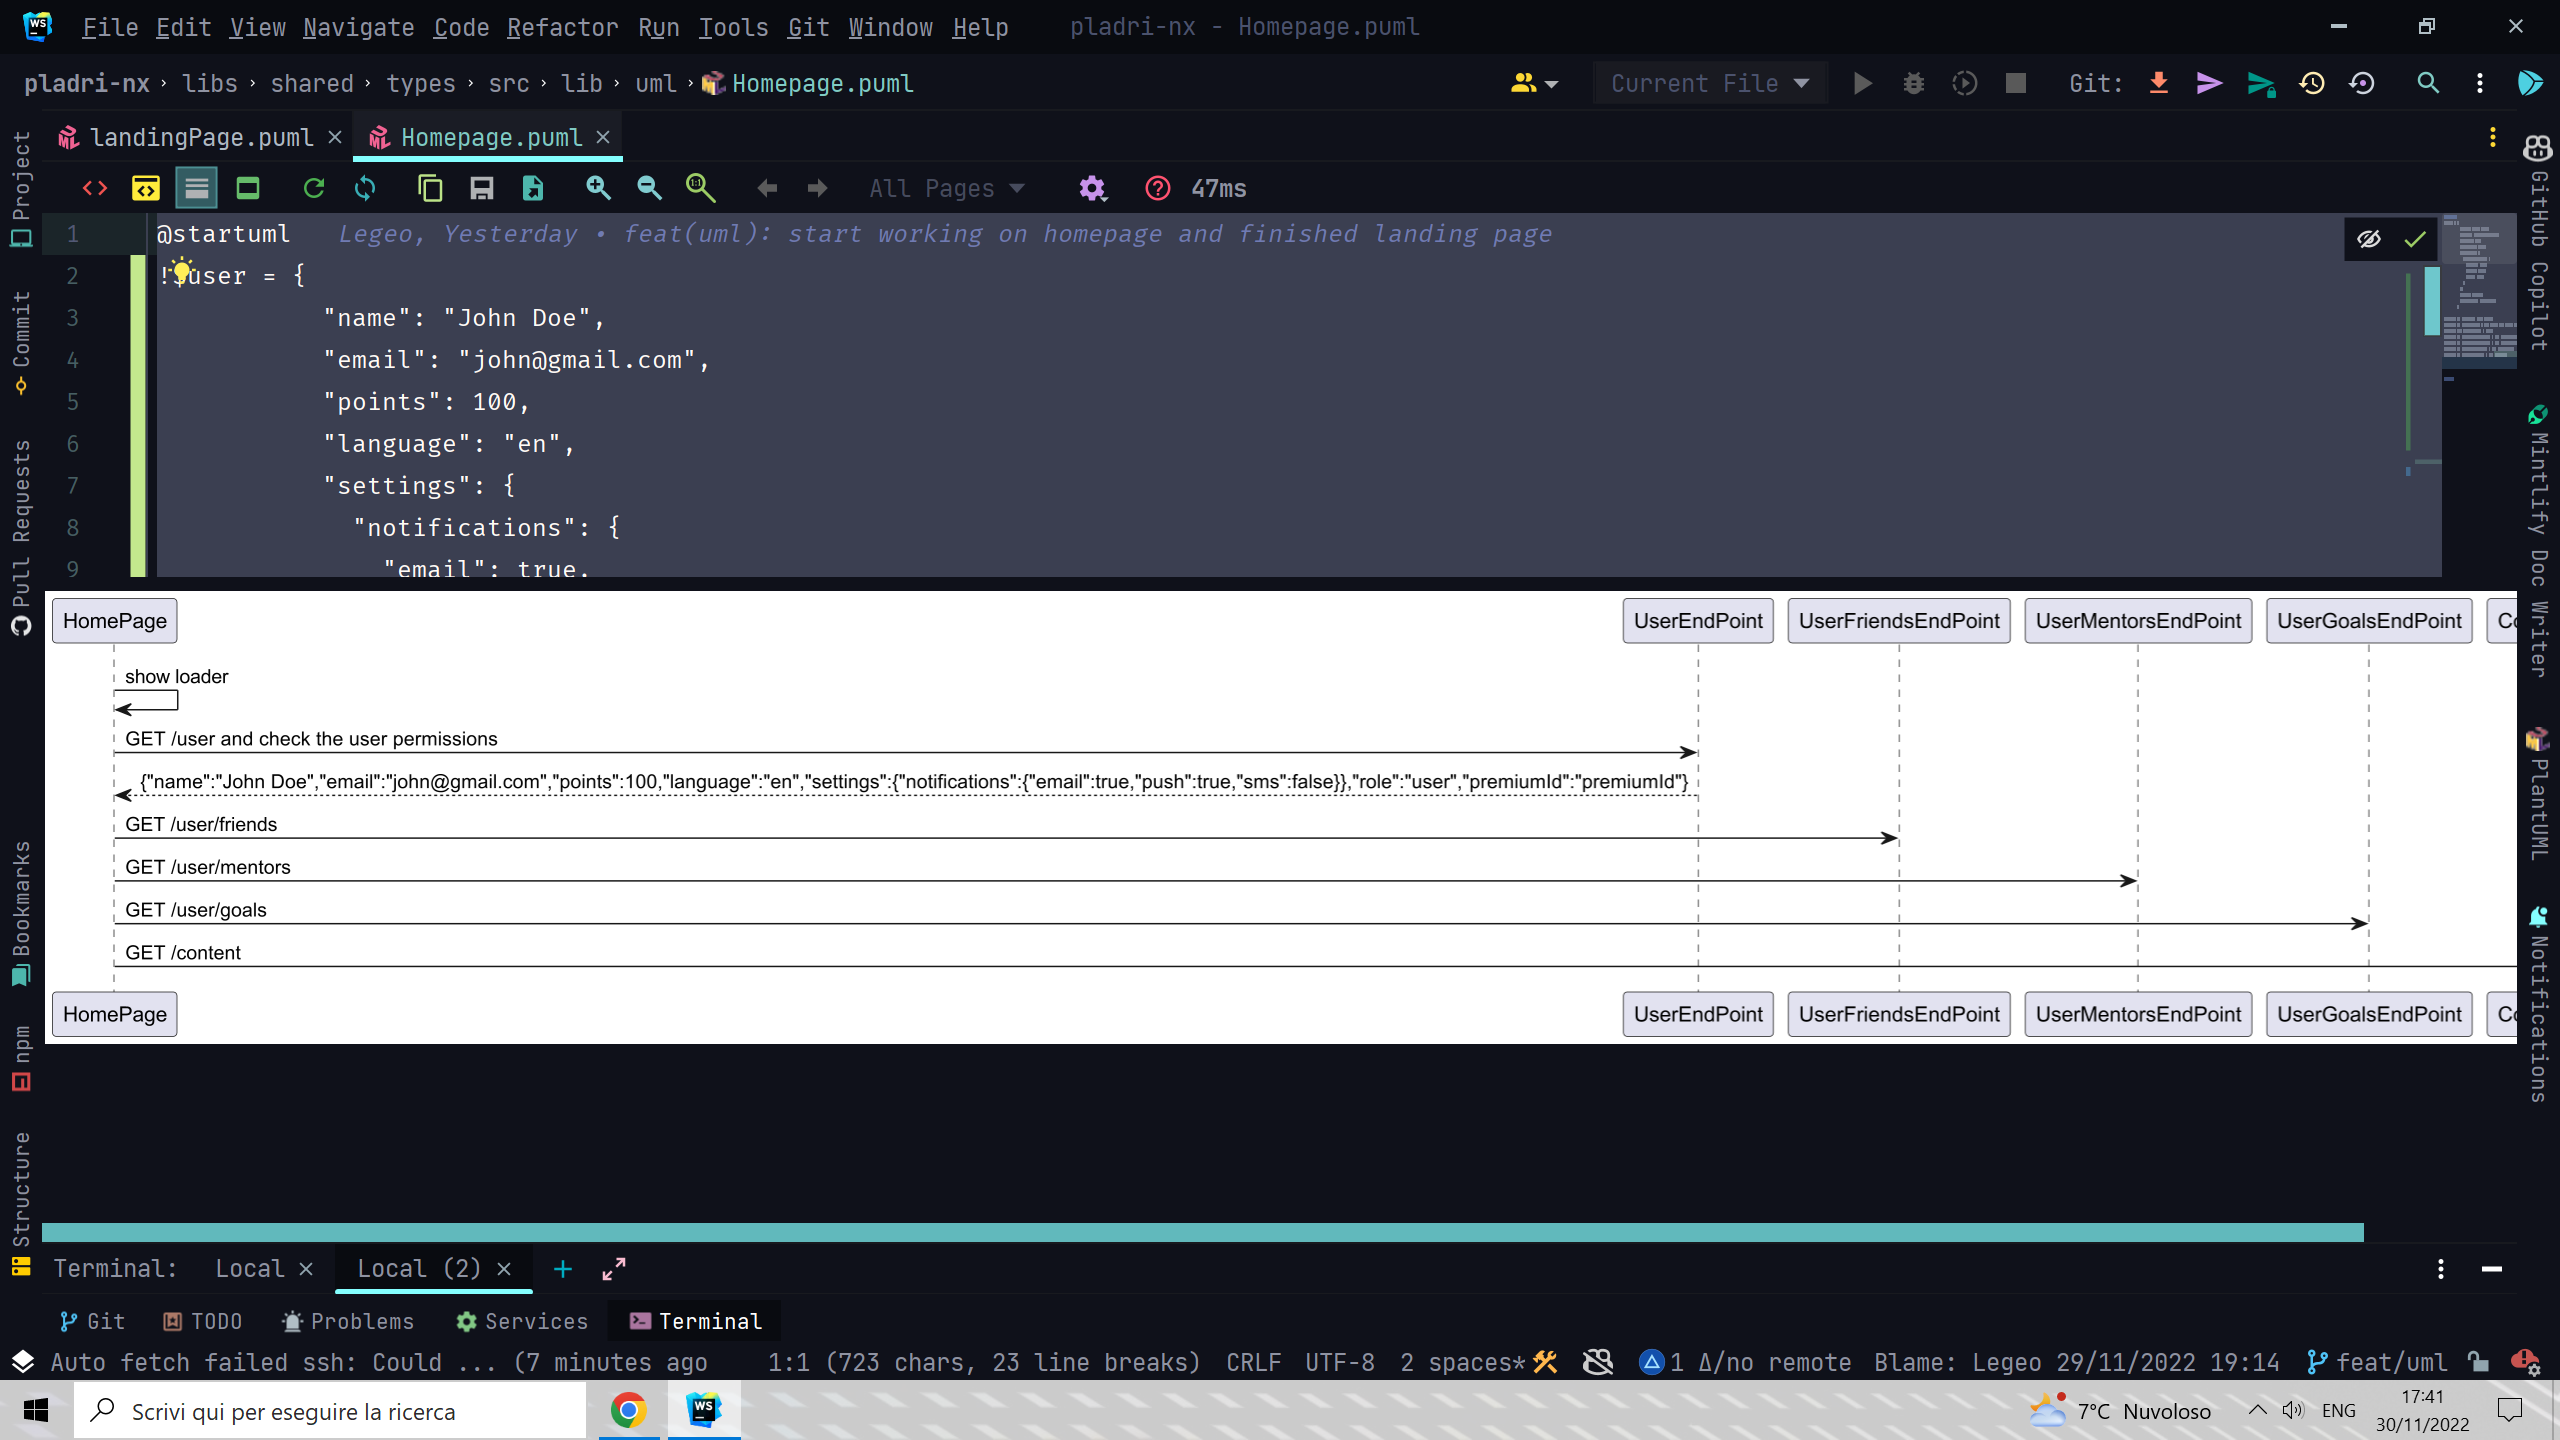Click the reload diagram refresh icon

[x=314, y=188]
